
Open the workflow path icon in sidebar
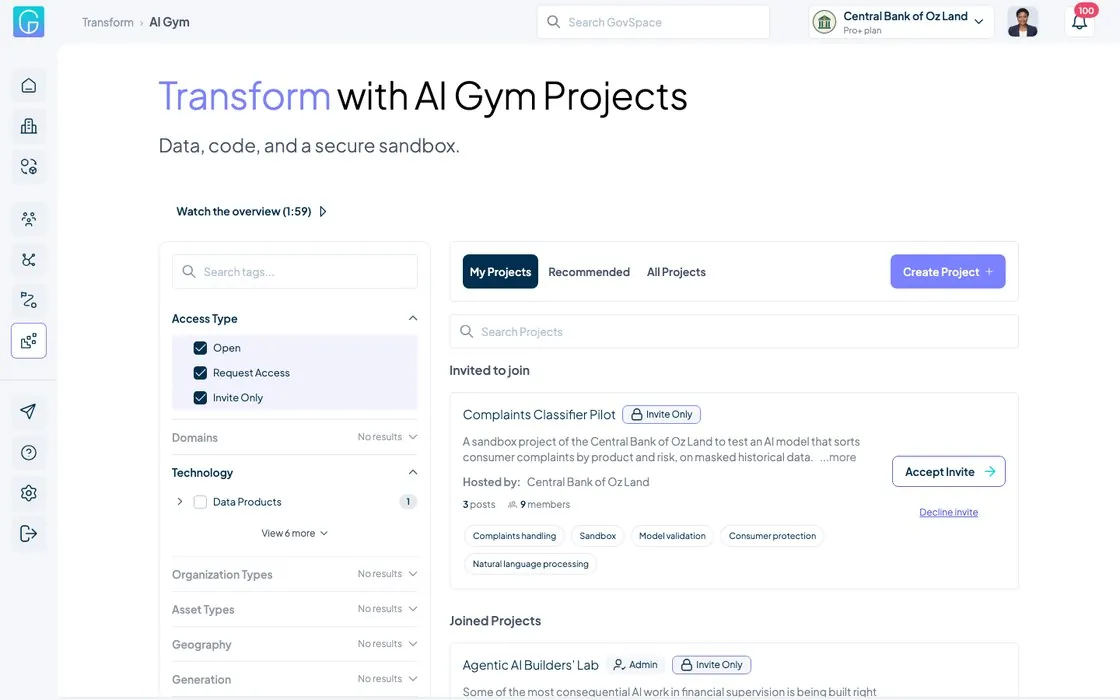29,300
